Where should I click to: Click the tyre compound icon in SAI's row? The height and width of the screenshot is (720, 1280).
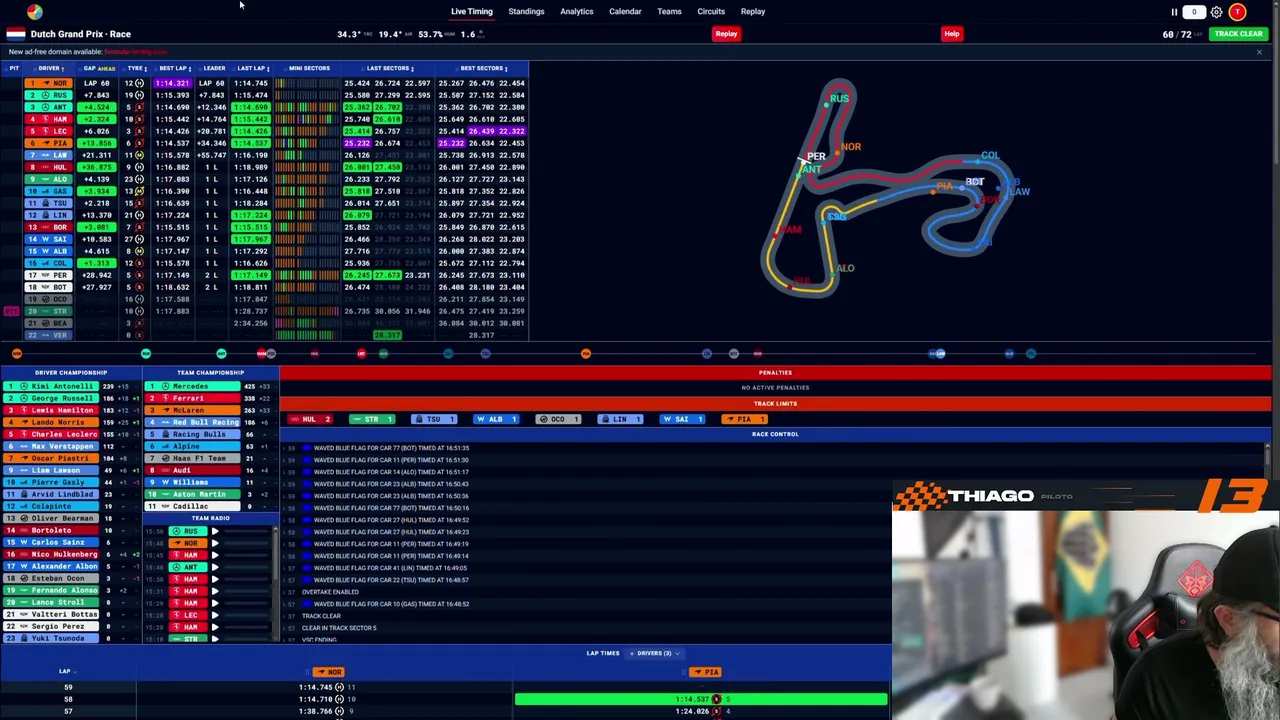[x=139, y=239]
